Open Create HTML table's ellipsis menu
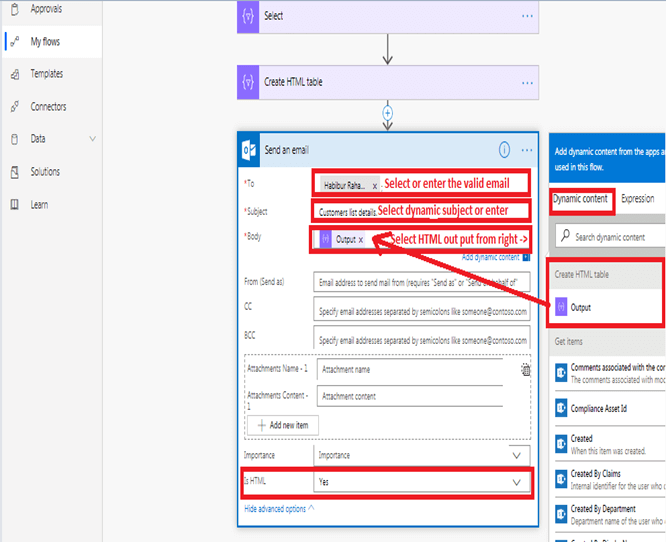Viewport: 666px width, 542px height. pyautogui.click(x=527, y=83)
